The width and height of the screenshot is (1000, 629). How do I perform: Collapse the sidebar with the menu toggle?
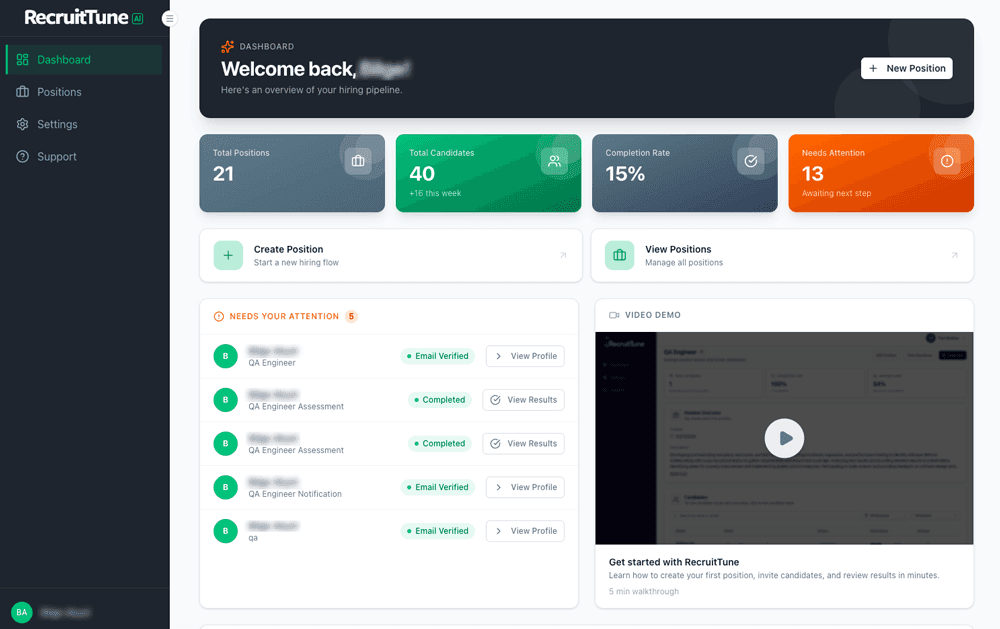(169, 18)
